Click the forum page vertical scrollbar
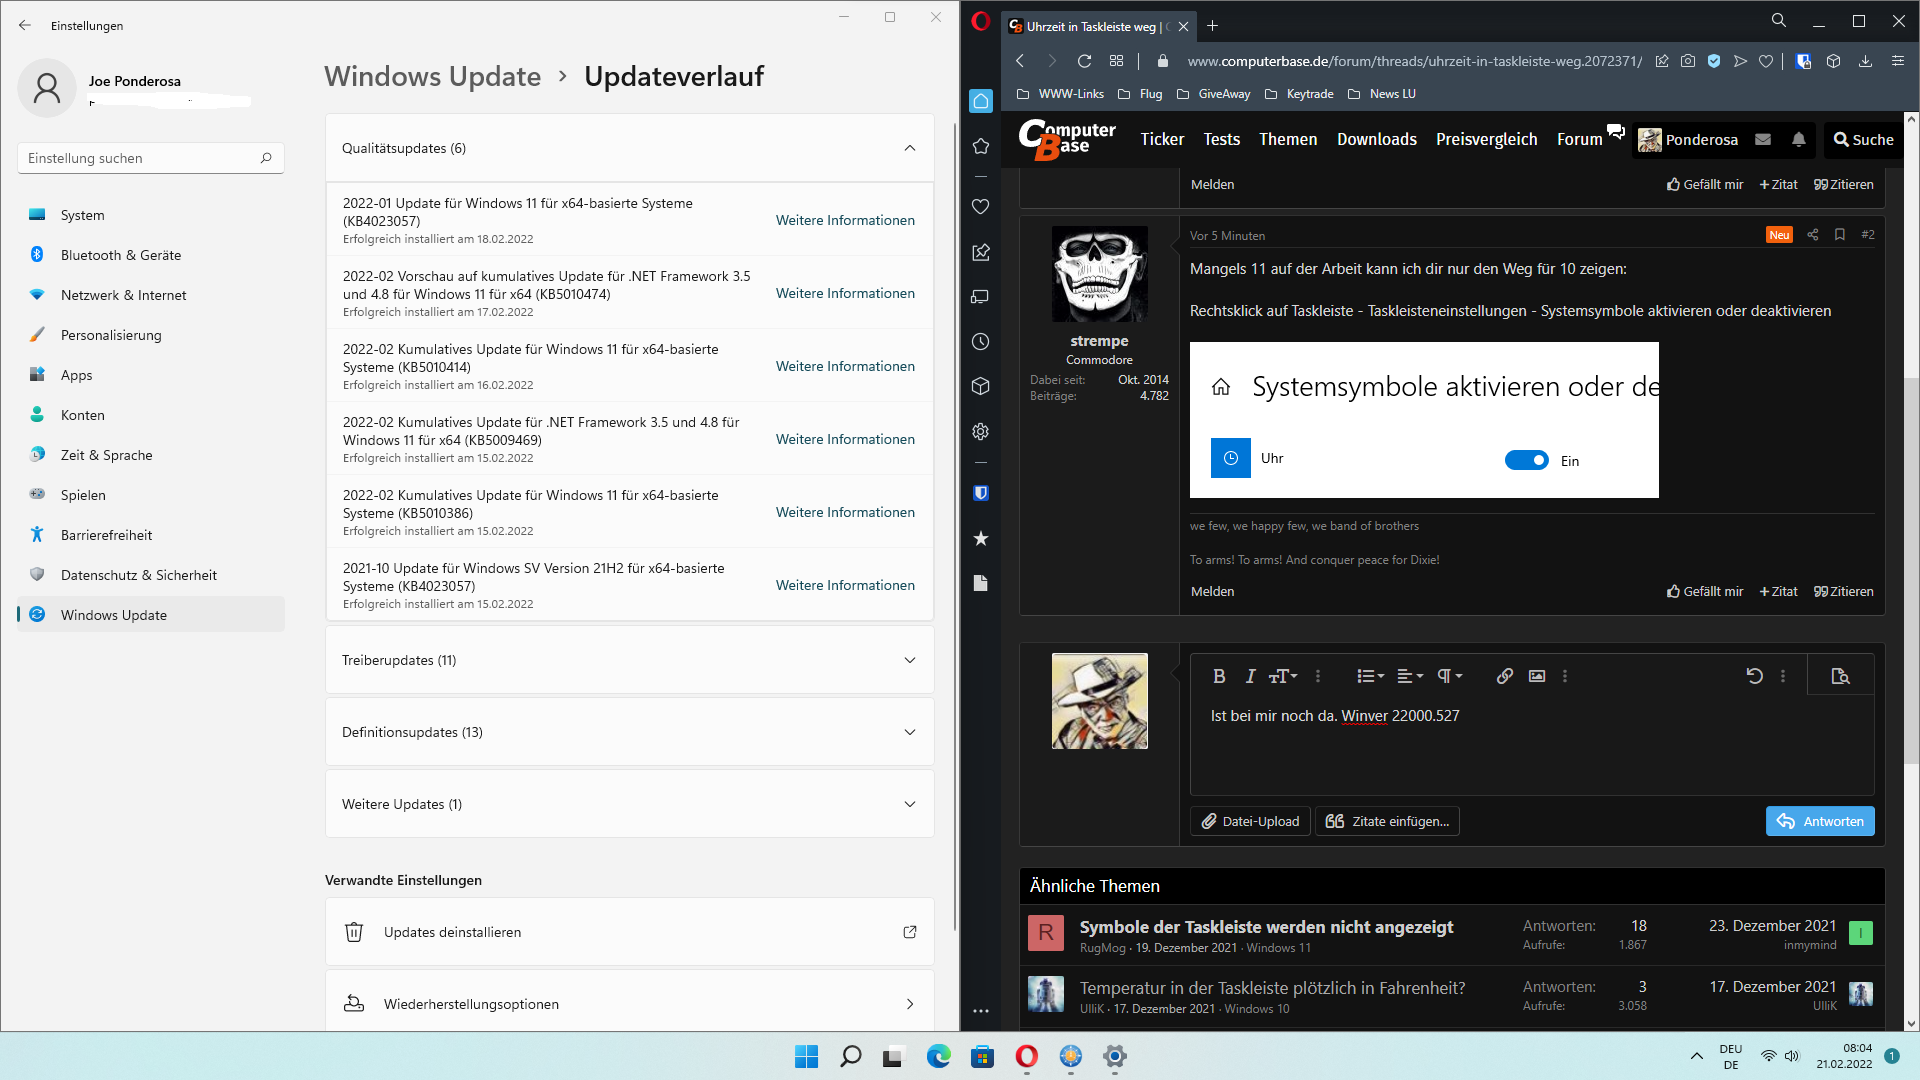The height and width of the screenshot is (1080, 1920). tap(1911, 570)
